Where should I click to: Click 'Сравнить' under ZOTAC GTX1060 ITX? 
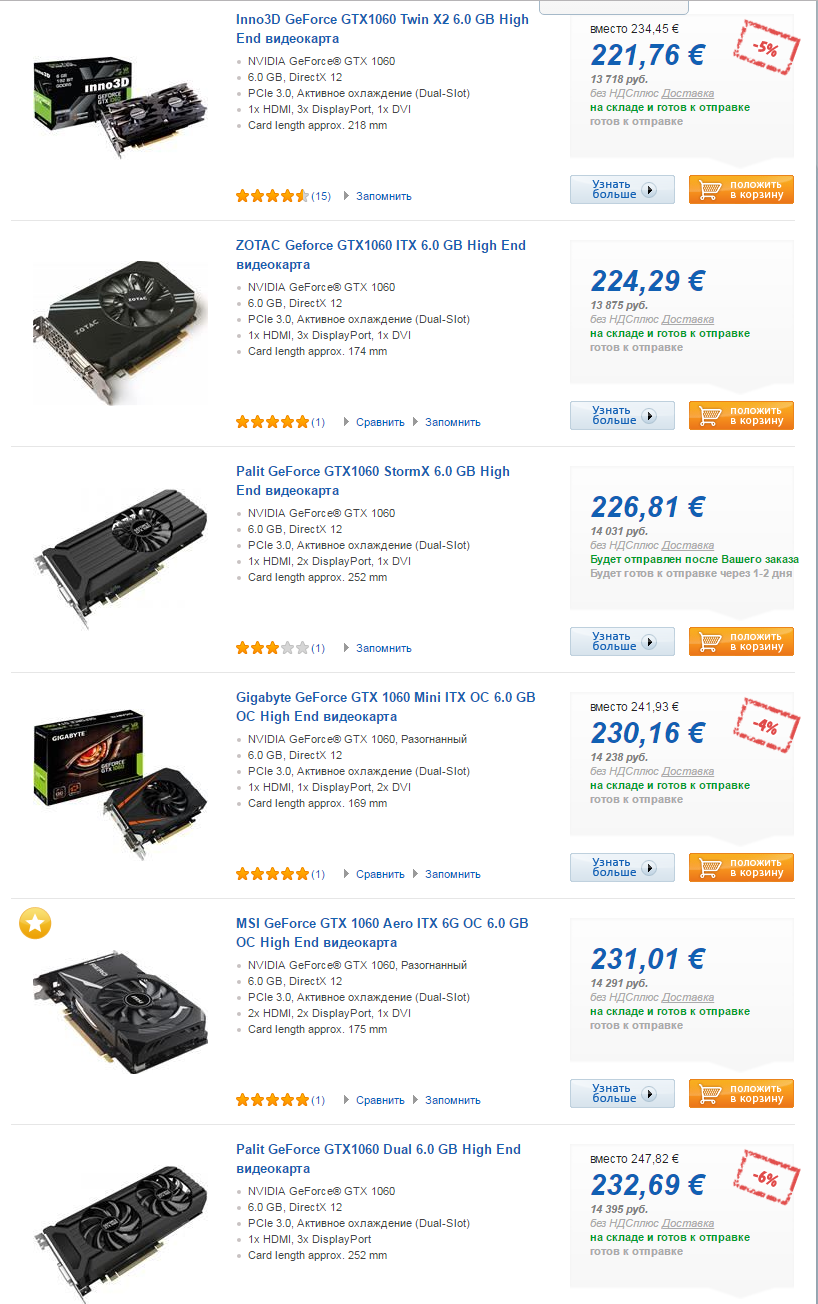coord(380,422)
